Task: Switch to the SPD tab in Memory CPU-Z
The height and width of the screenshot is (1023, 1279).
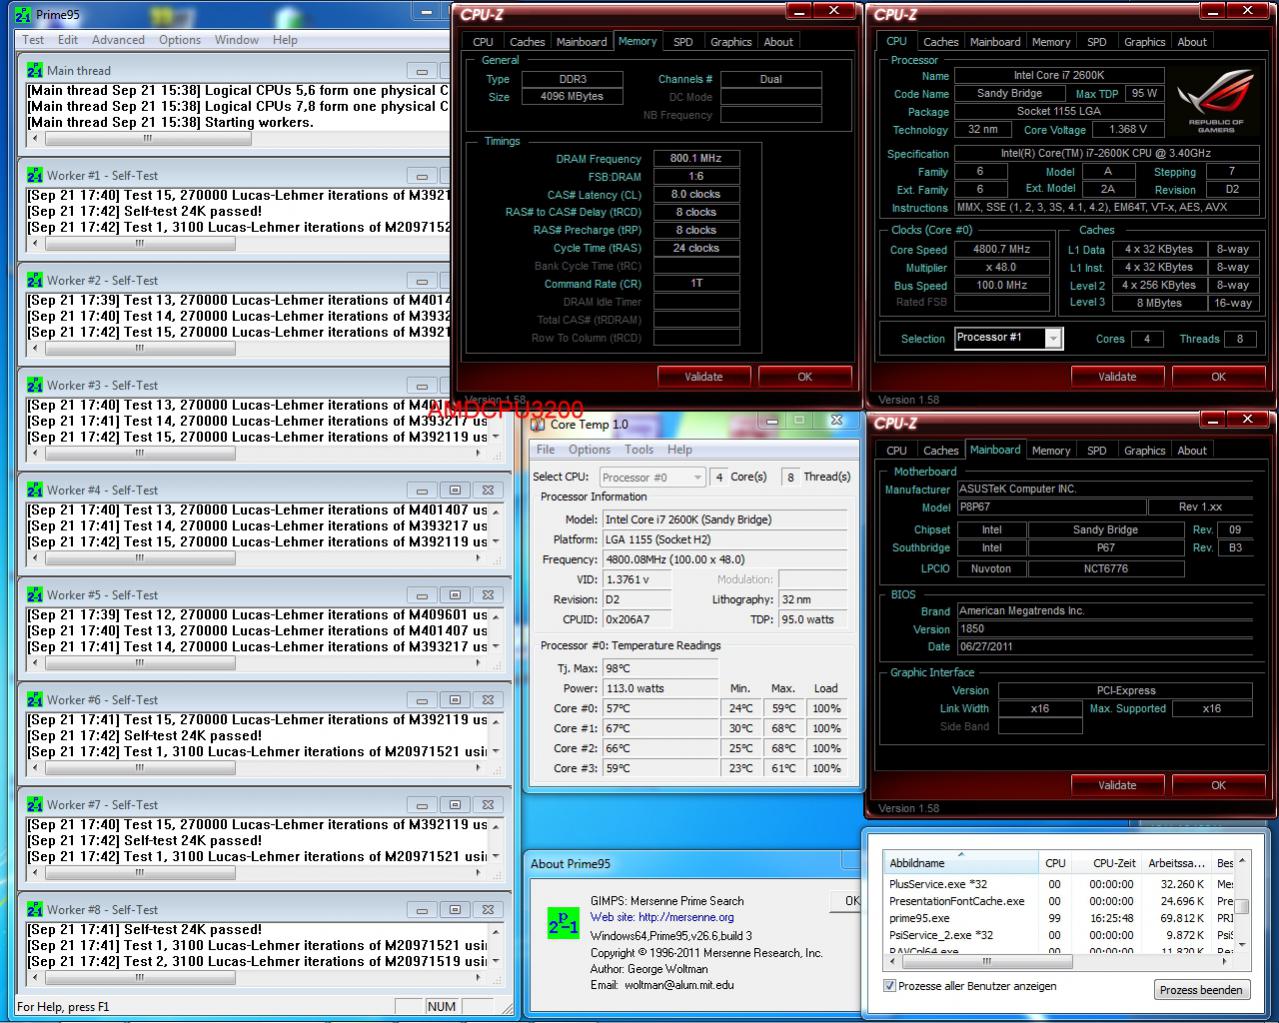Action: click(x=683, y=42)
